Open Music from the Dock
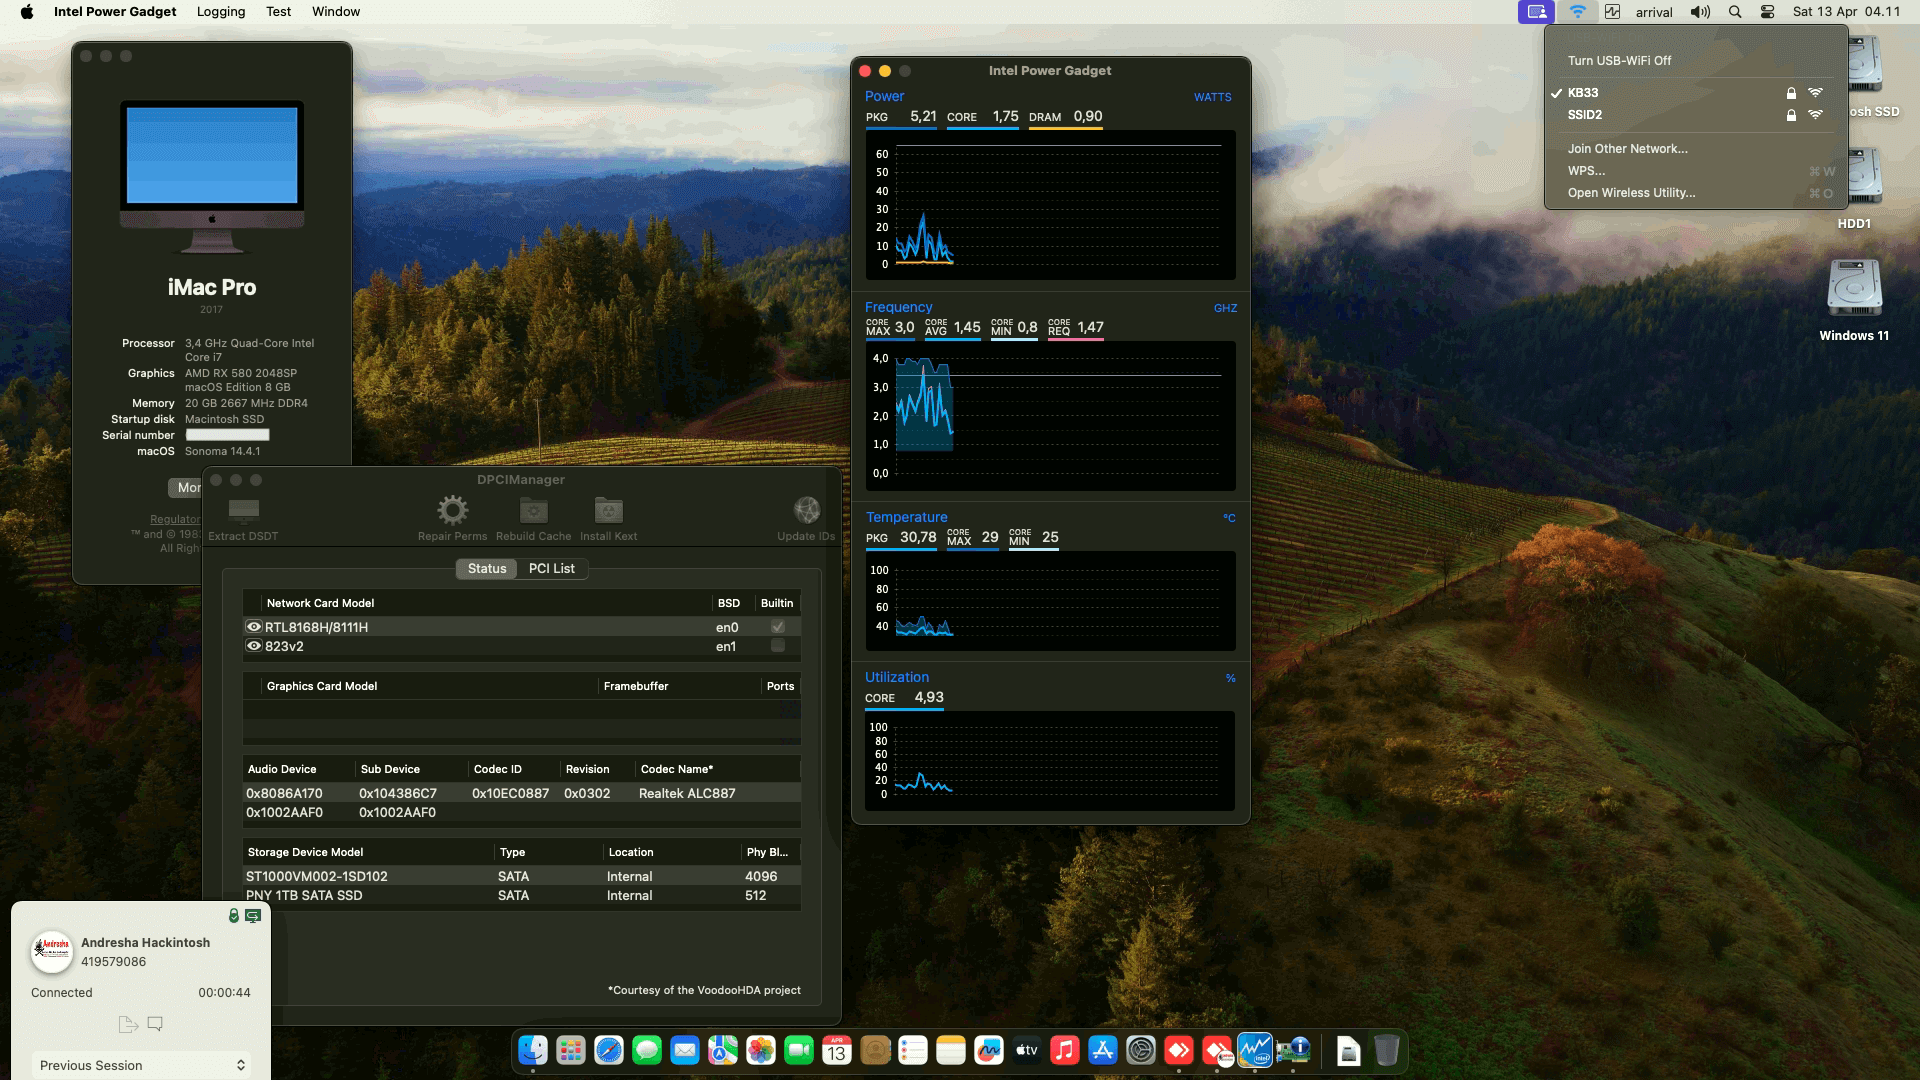Viewport: 1920px width, 1080px height. pyautogui.click(x=1065, y=1050)
